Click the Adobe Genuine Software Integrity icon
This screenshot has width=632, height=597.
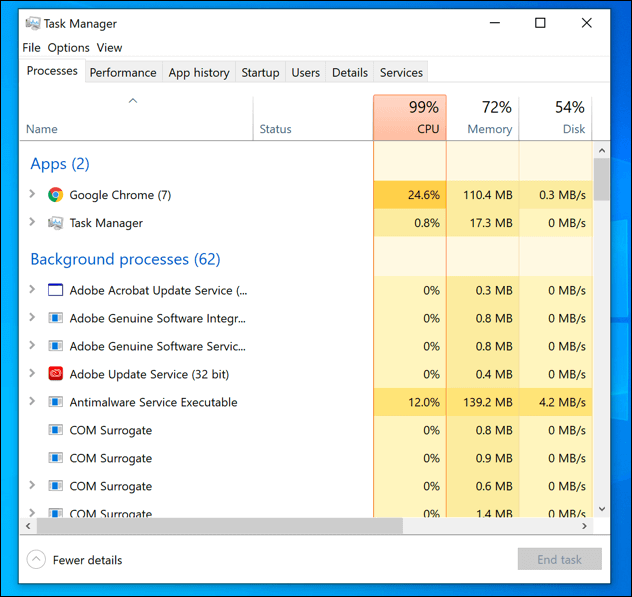coord(56,318)
